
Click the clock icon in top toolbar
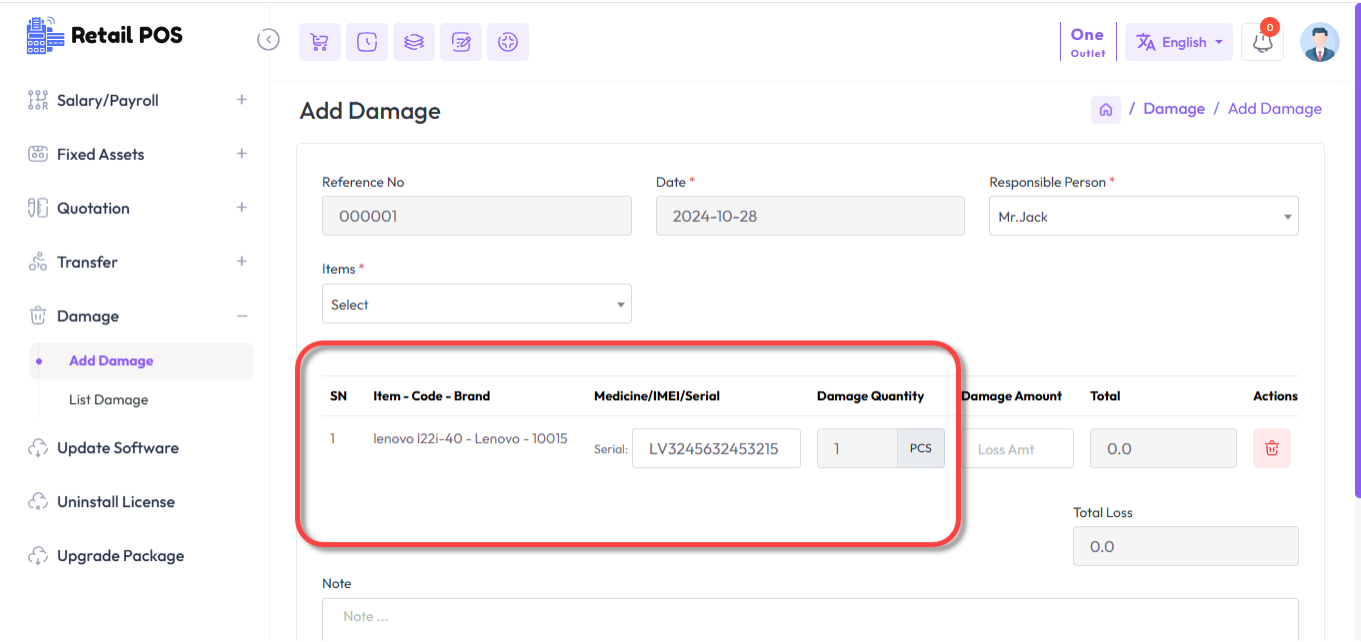click(x=367, y=42)
